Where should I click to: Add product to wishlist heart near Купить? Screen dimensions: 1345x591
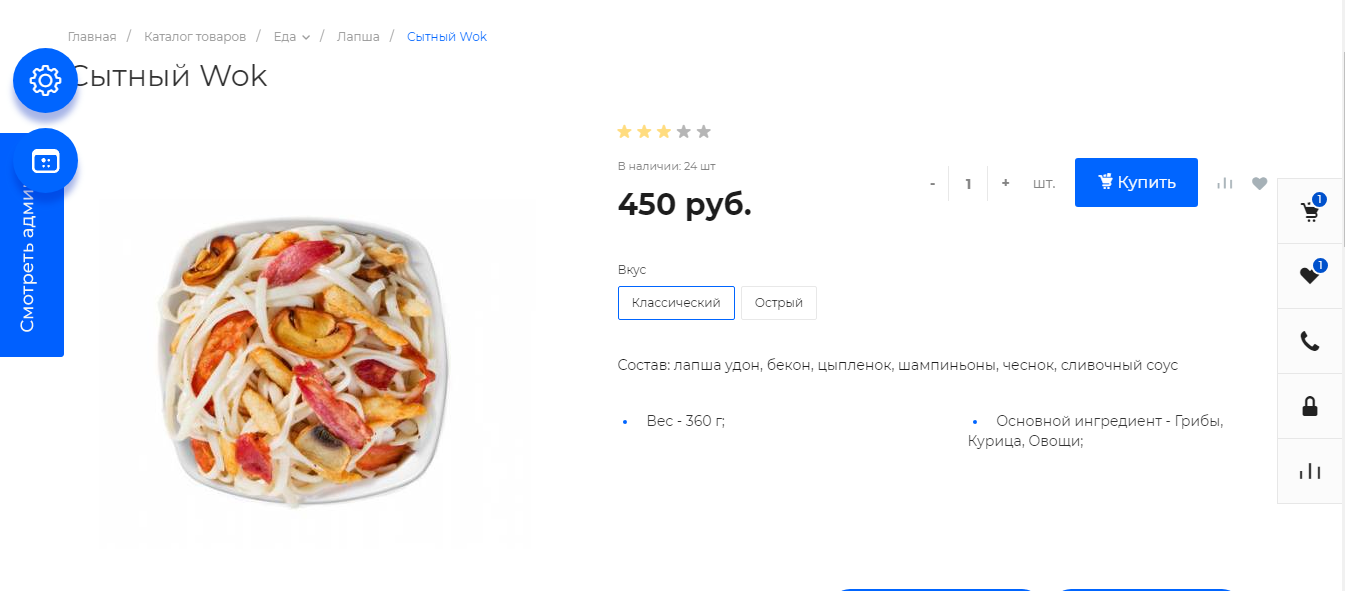(1260, 183)
